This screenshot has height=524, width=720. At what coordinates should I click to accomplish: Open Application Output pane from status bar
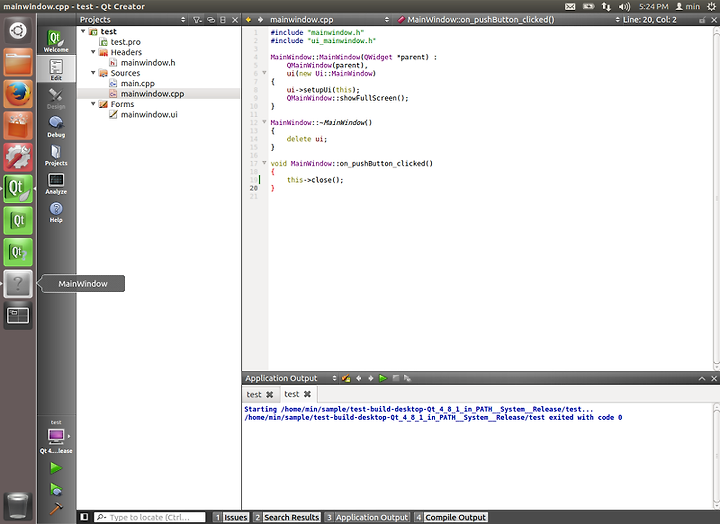tap(366, 517)
